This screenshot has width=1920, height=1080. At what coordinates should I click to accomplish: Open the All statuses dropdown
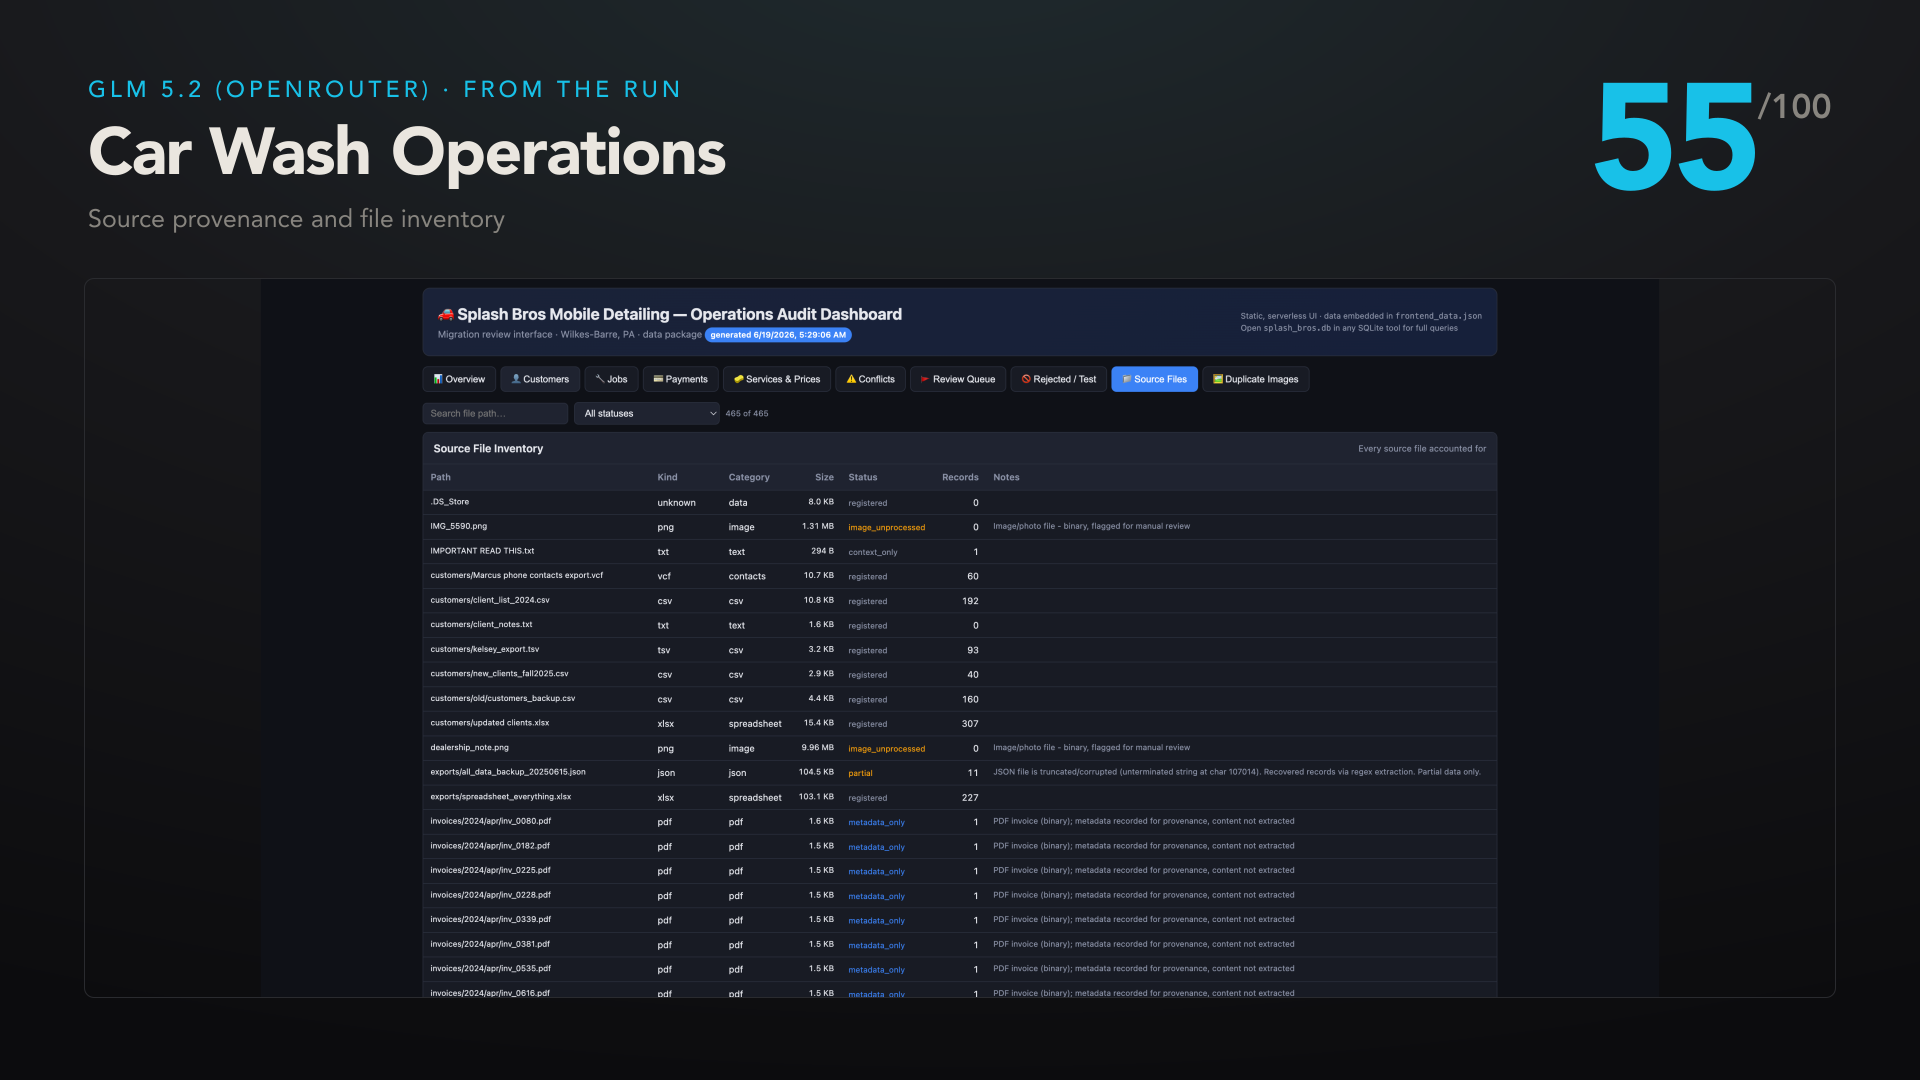pos(646,413)
